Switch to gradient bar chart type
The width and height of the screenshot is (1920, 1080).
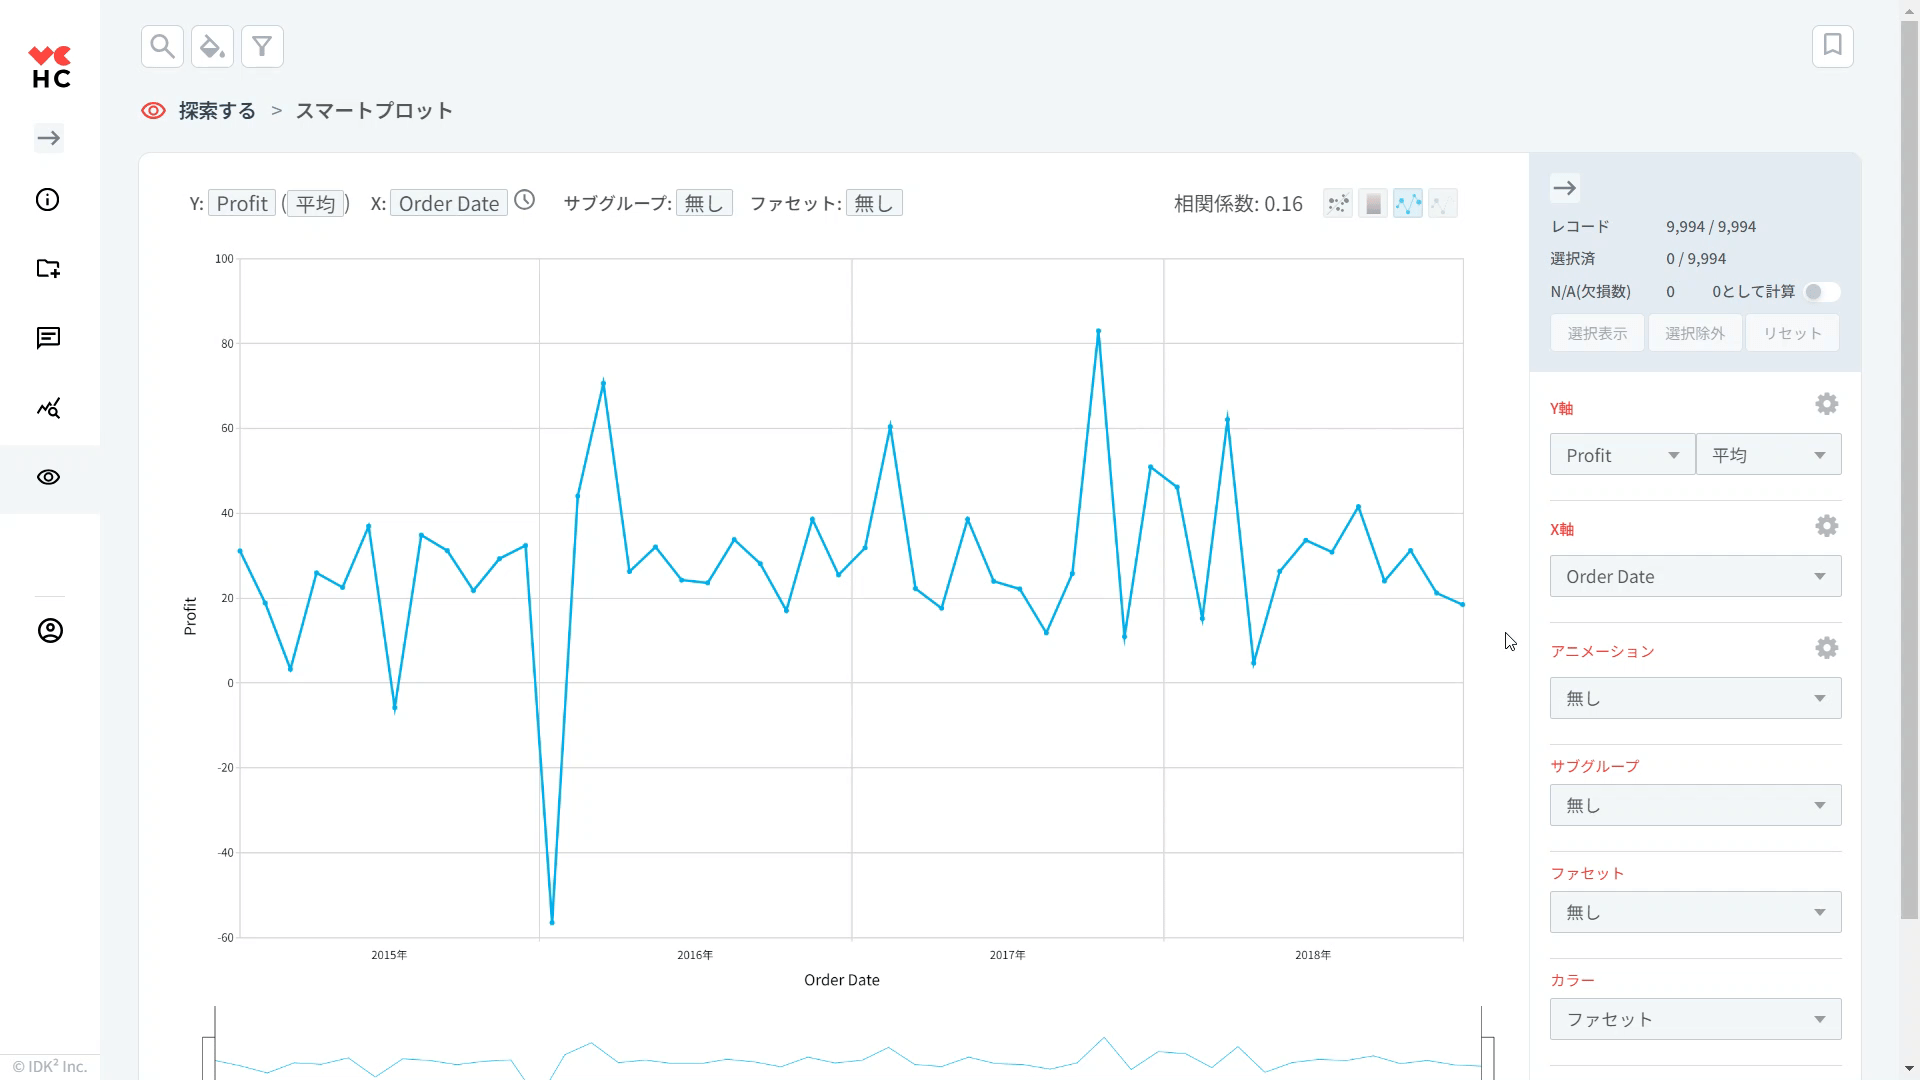point(1373,204)
